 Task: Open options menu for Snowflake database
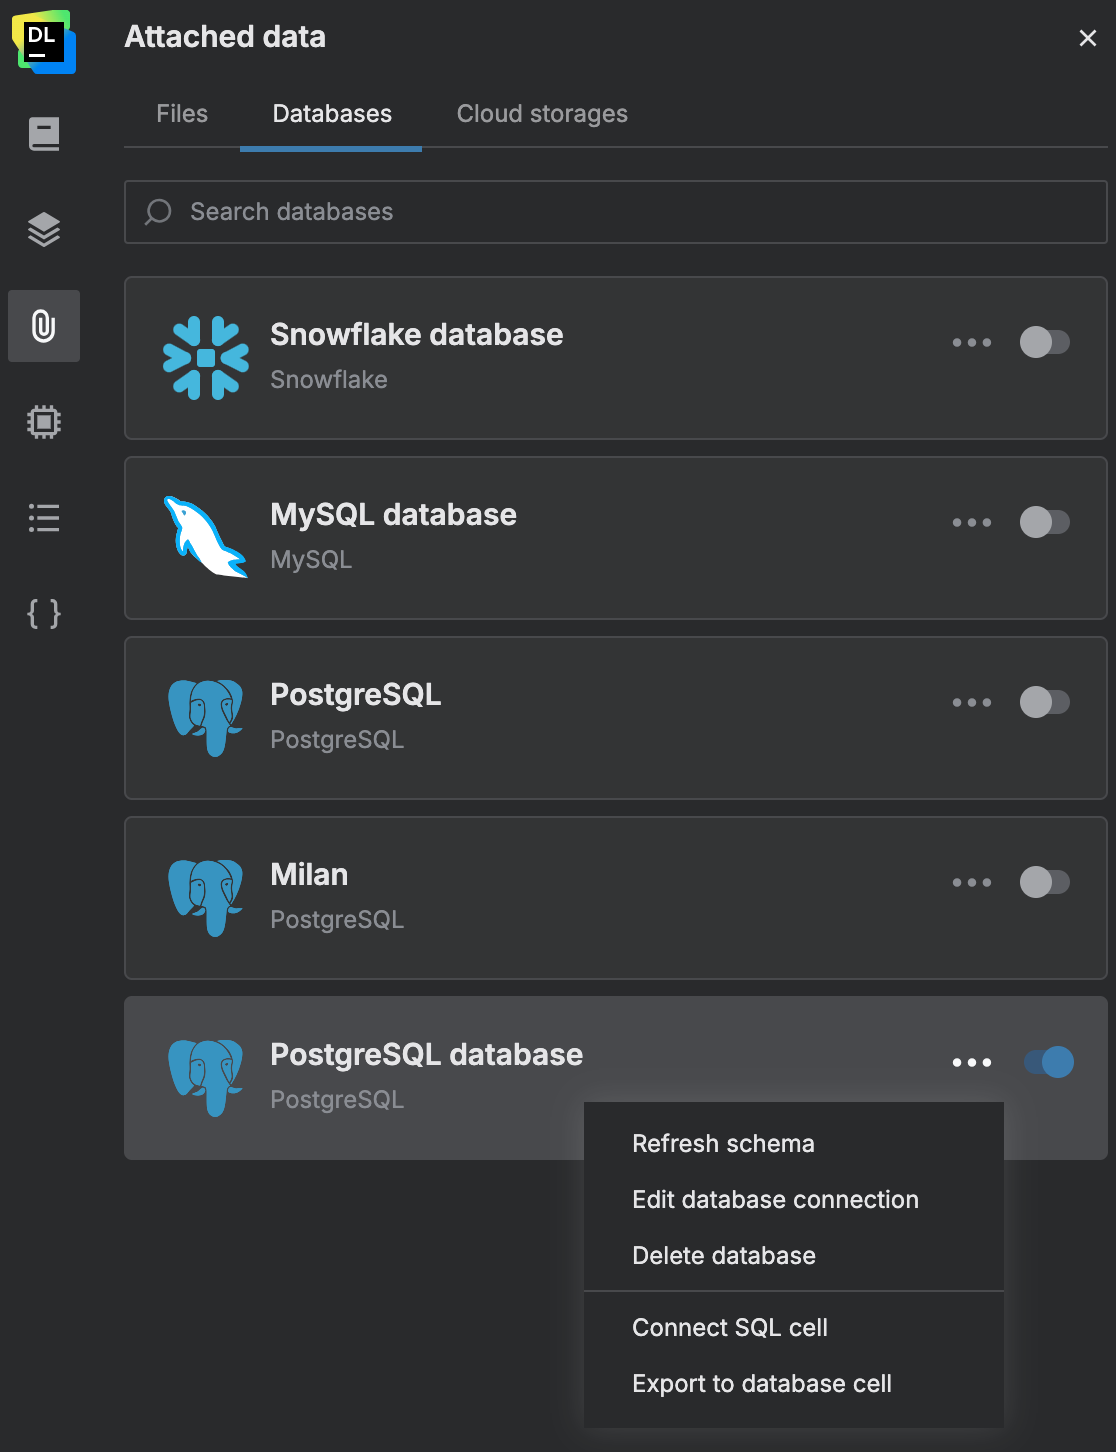click(x=971, y=342)
